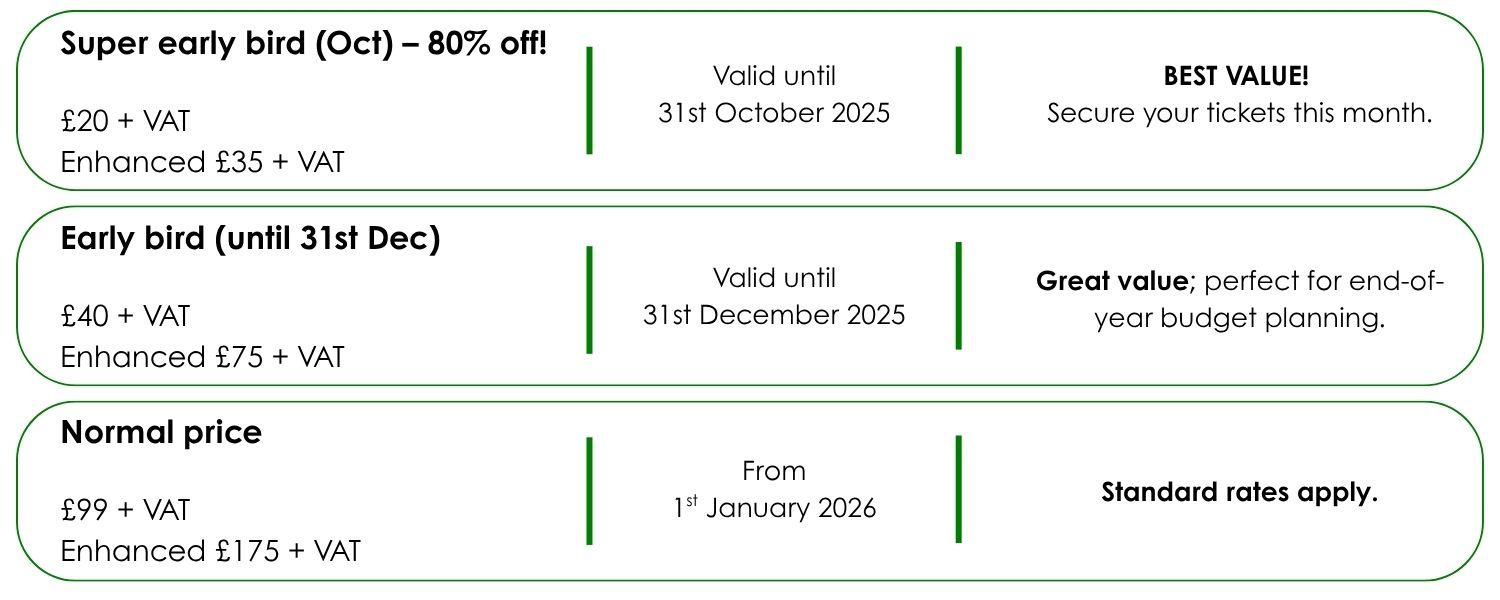Click the Enhanced £75 + VAT price
Viewport: 1500px width, 600px height.
[x=202, y=357]
